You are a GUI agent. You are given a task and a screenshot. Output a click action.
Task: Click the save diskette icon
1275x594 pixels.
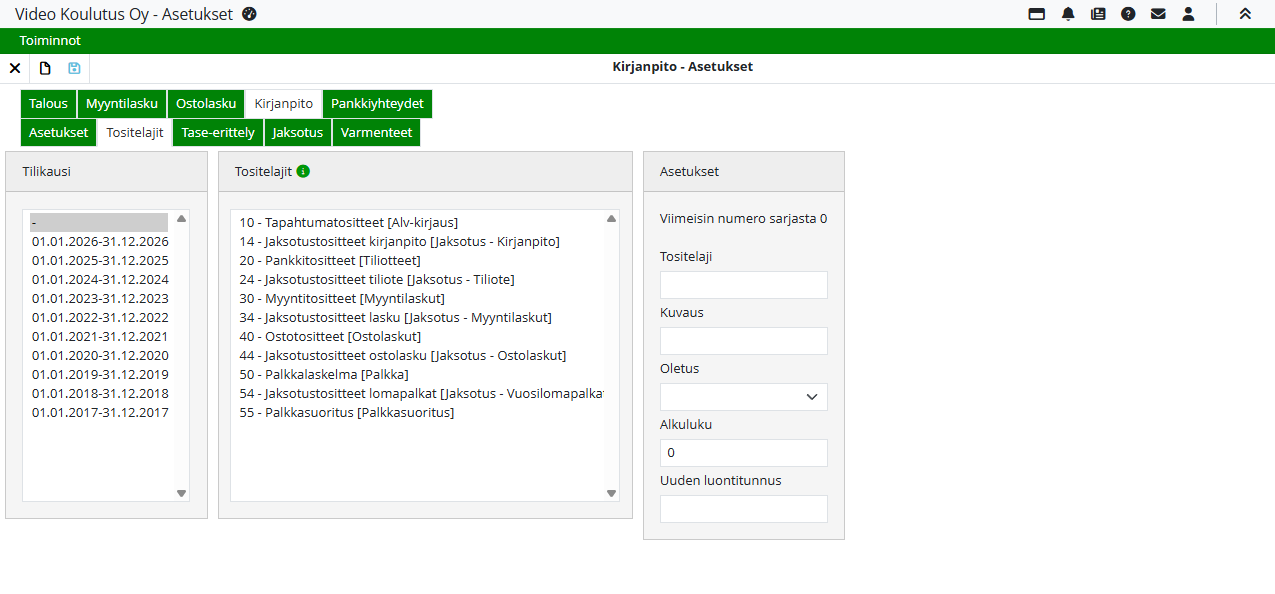click(74, 68)
